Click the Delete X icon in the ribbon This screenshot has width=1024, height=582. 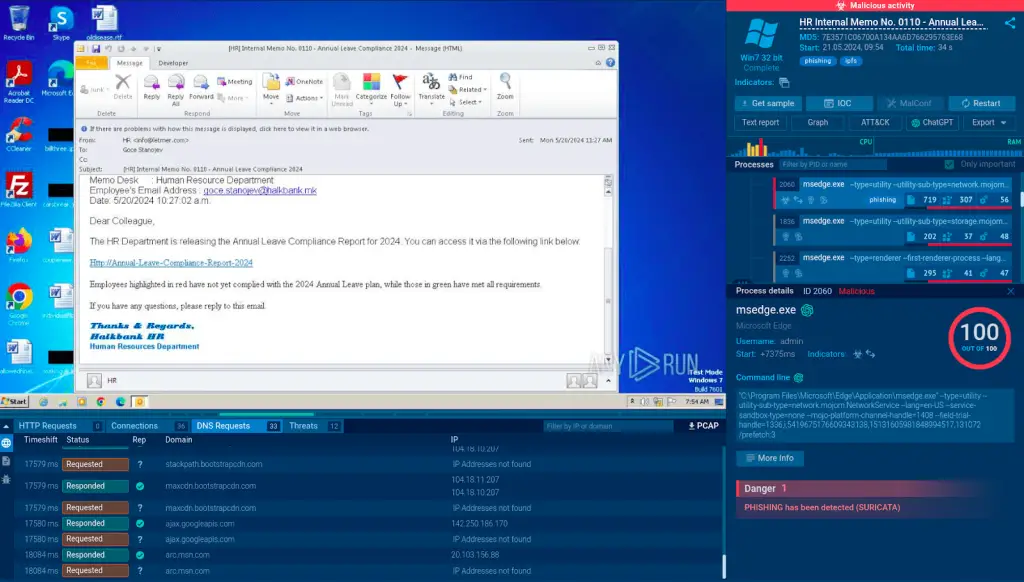click(x=123, y=87)
